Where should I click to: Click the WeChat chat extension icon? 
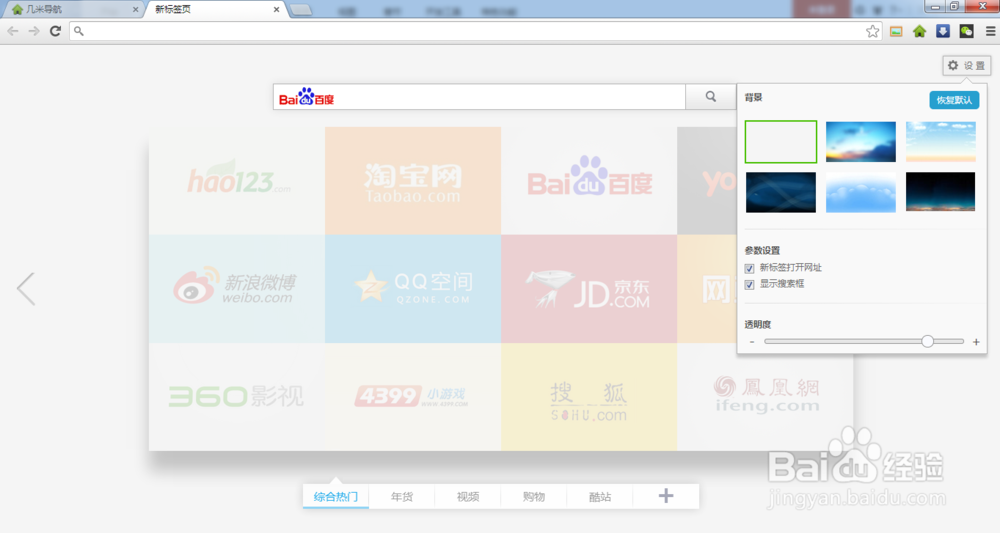click(966, 31)
